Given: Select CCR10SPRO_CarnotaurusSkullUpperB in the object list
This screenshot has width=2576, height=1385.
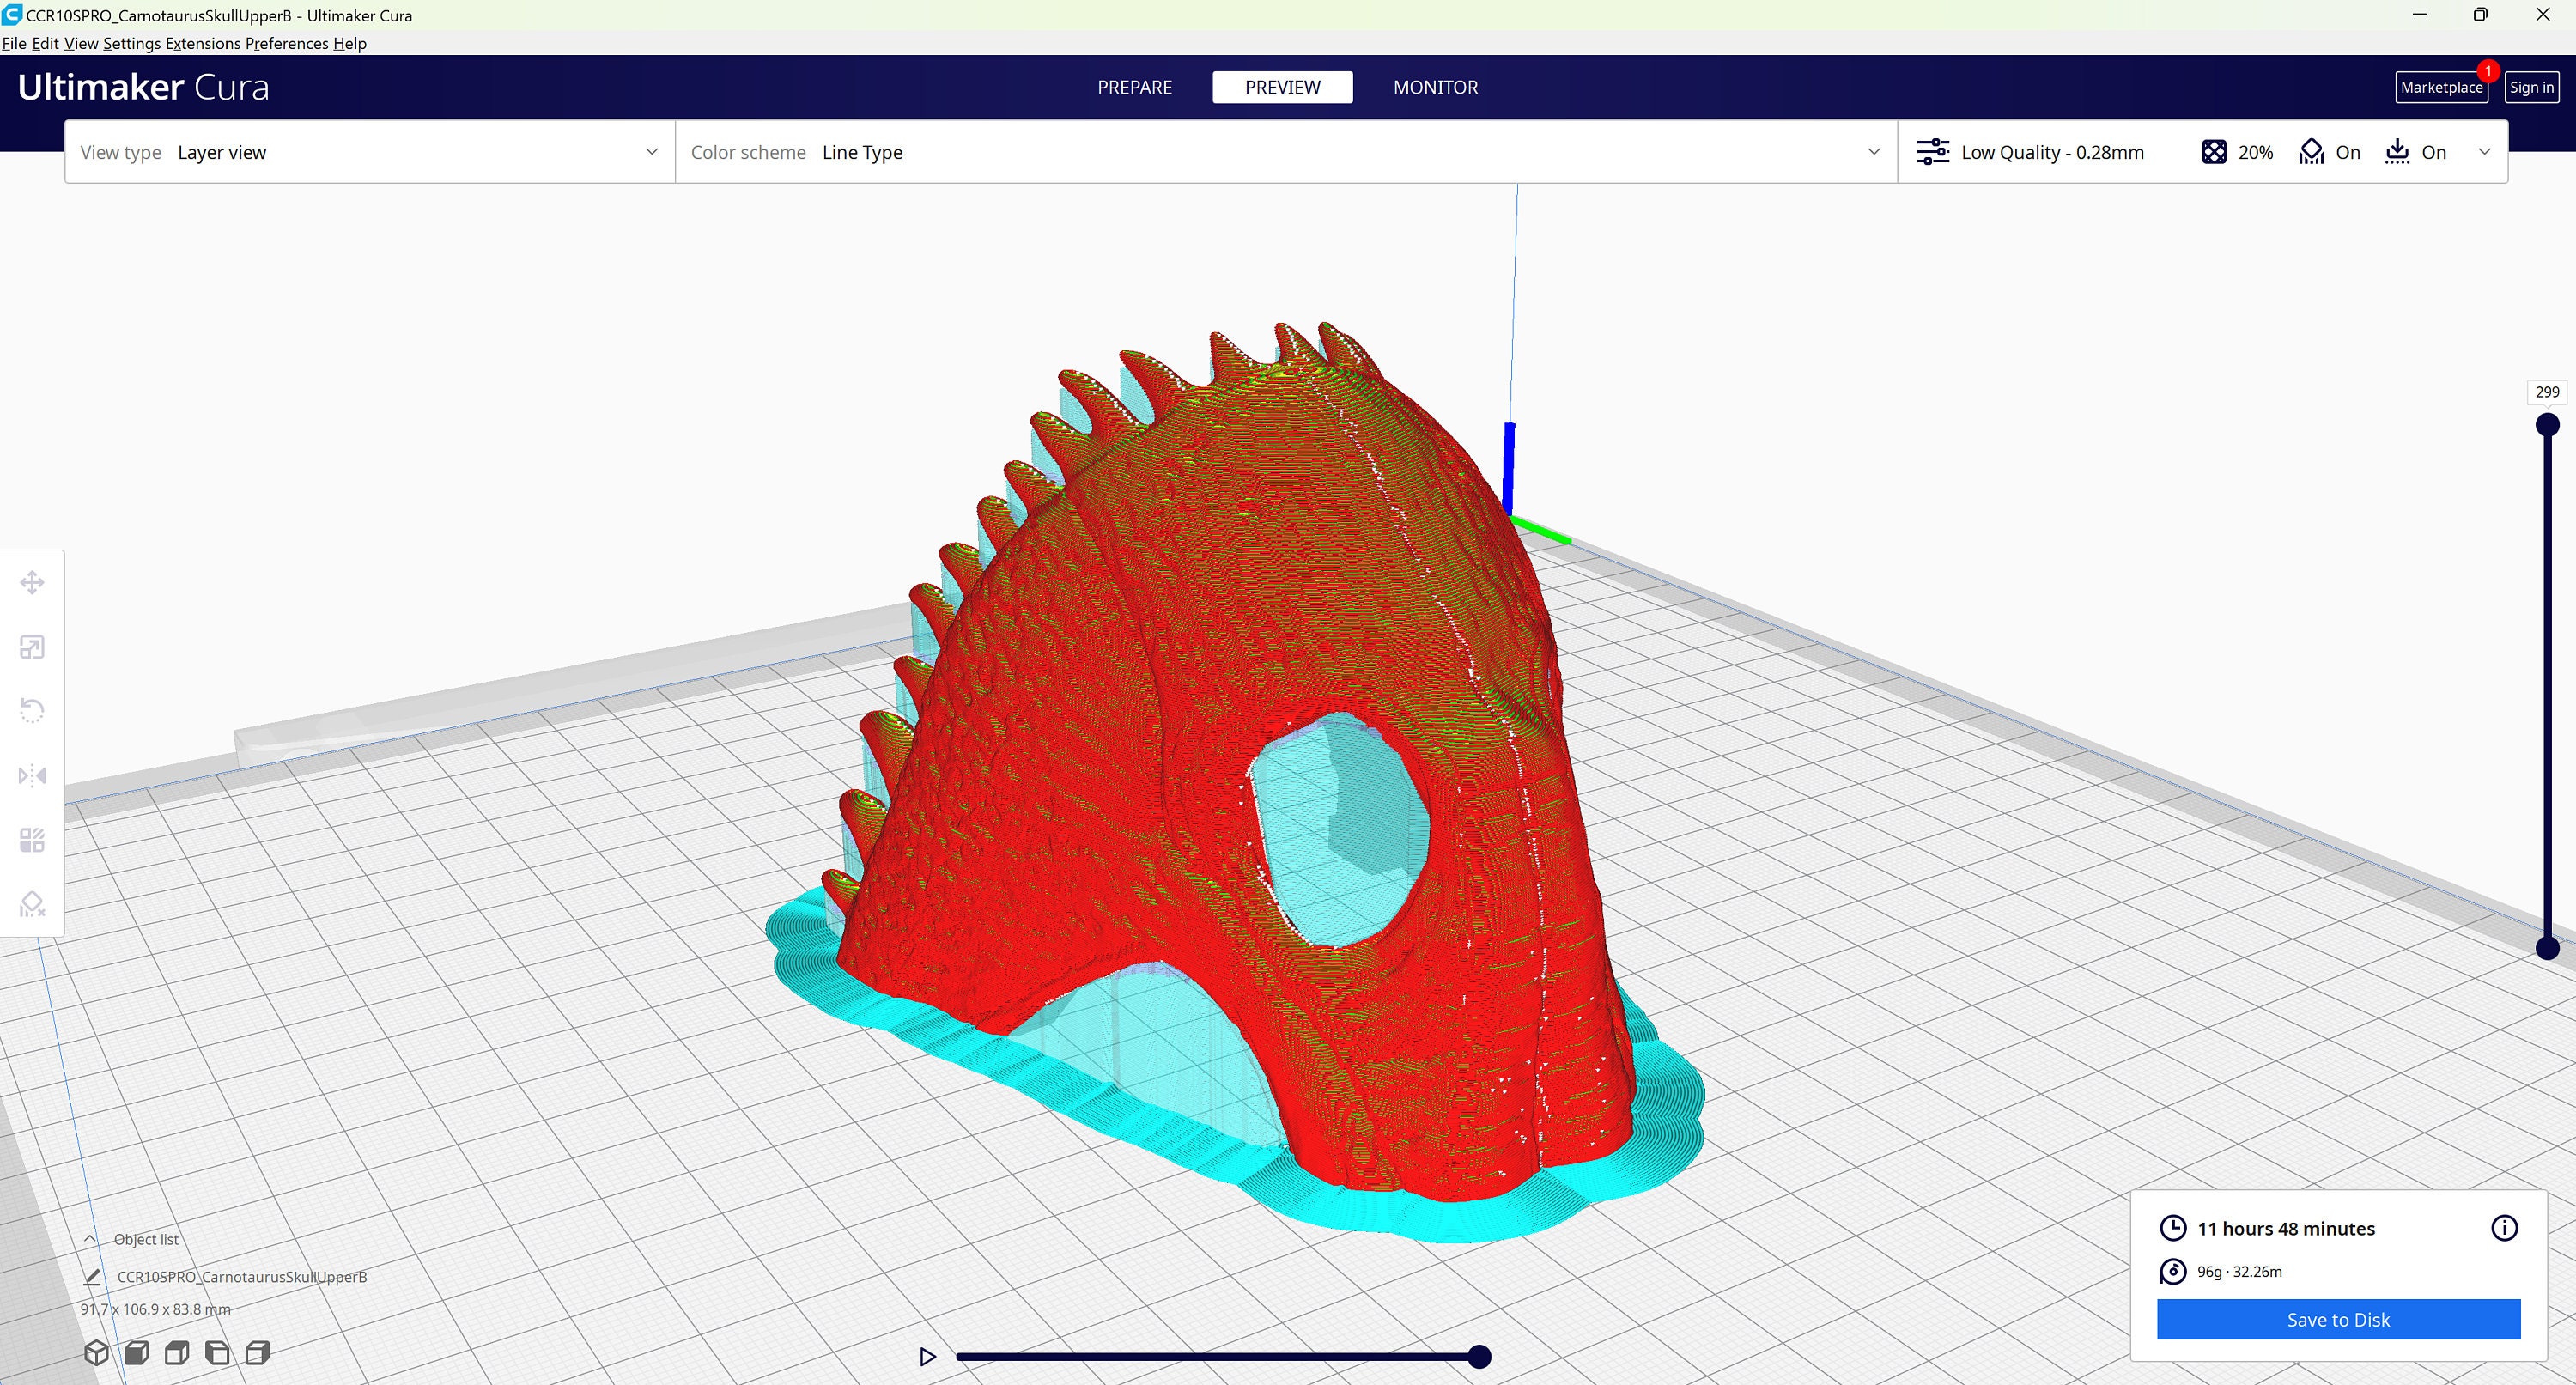Looking at the screenshot, I should point(241,1276).
